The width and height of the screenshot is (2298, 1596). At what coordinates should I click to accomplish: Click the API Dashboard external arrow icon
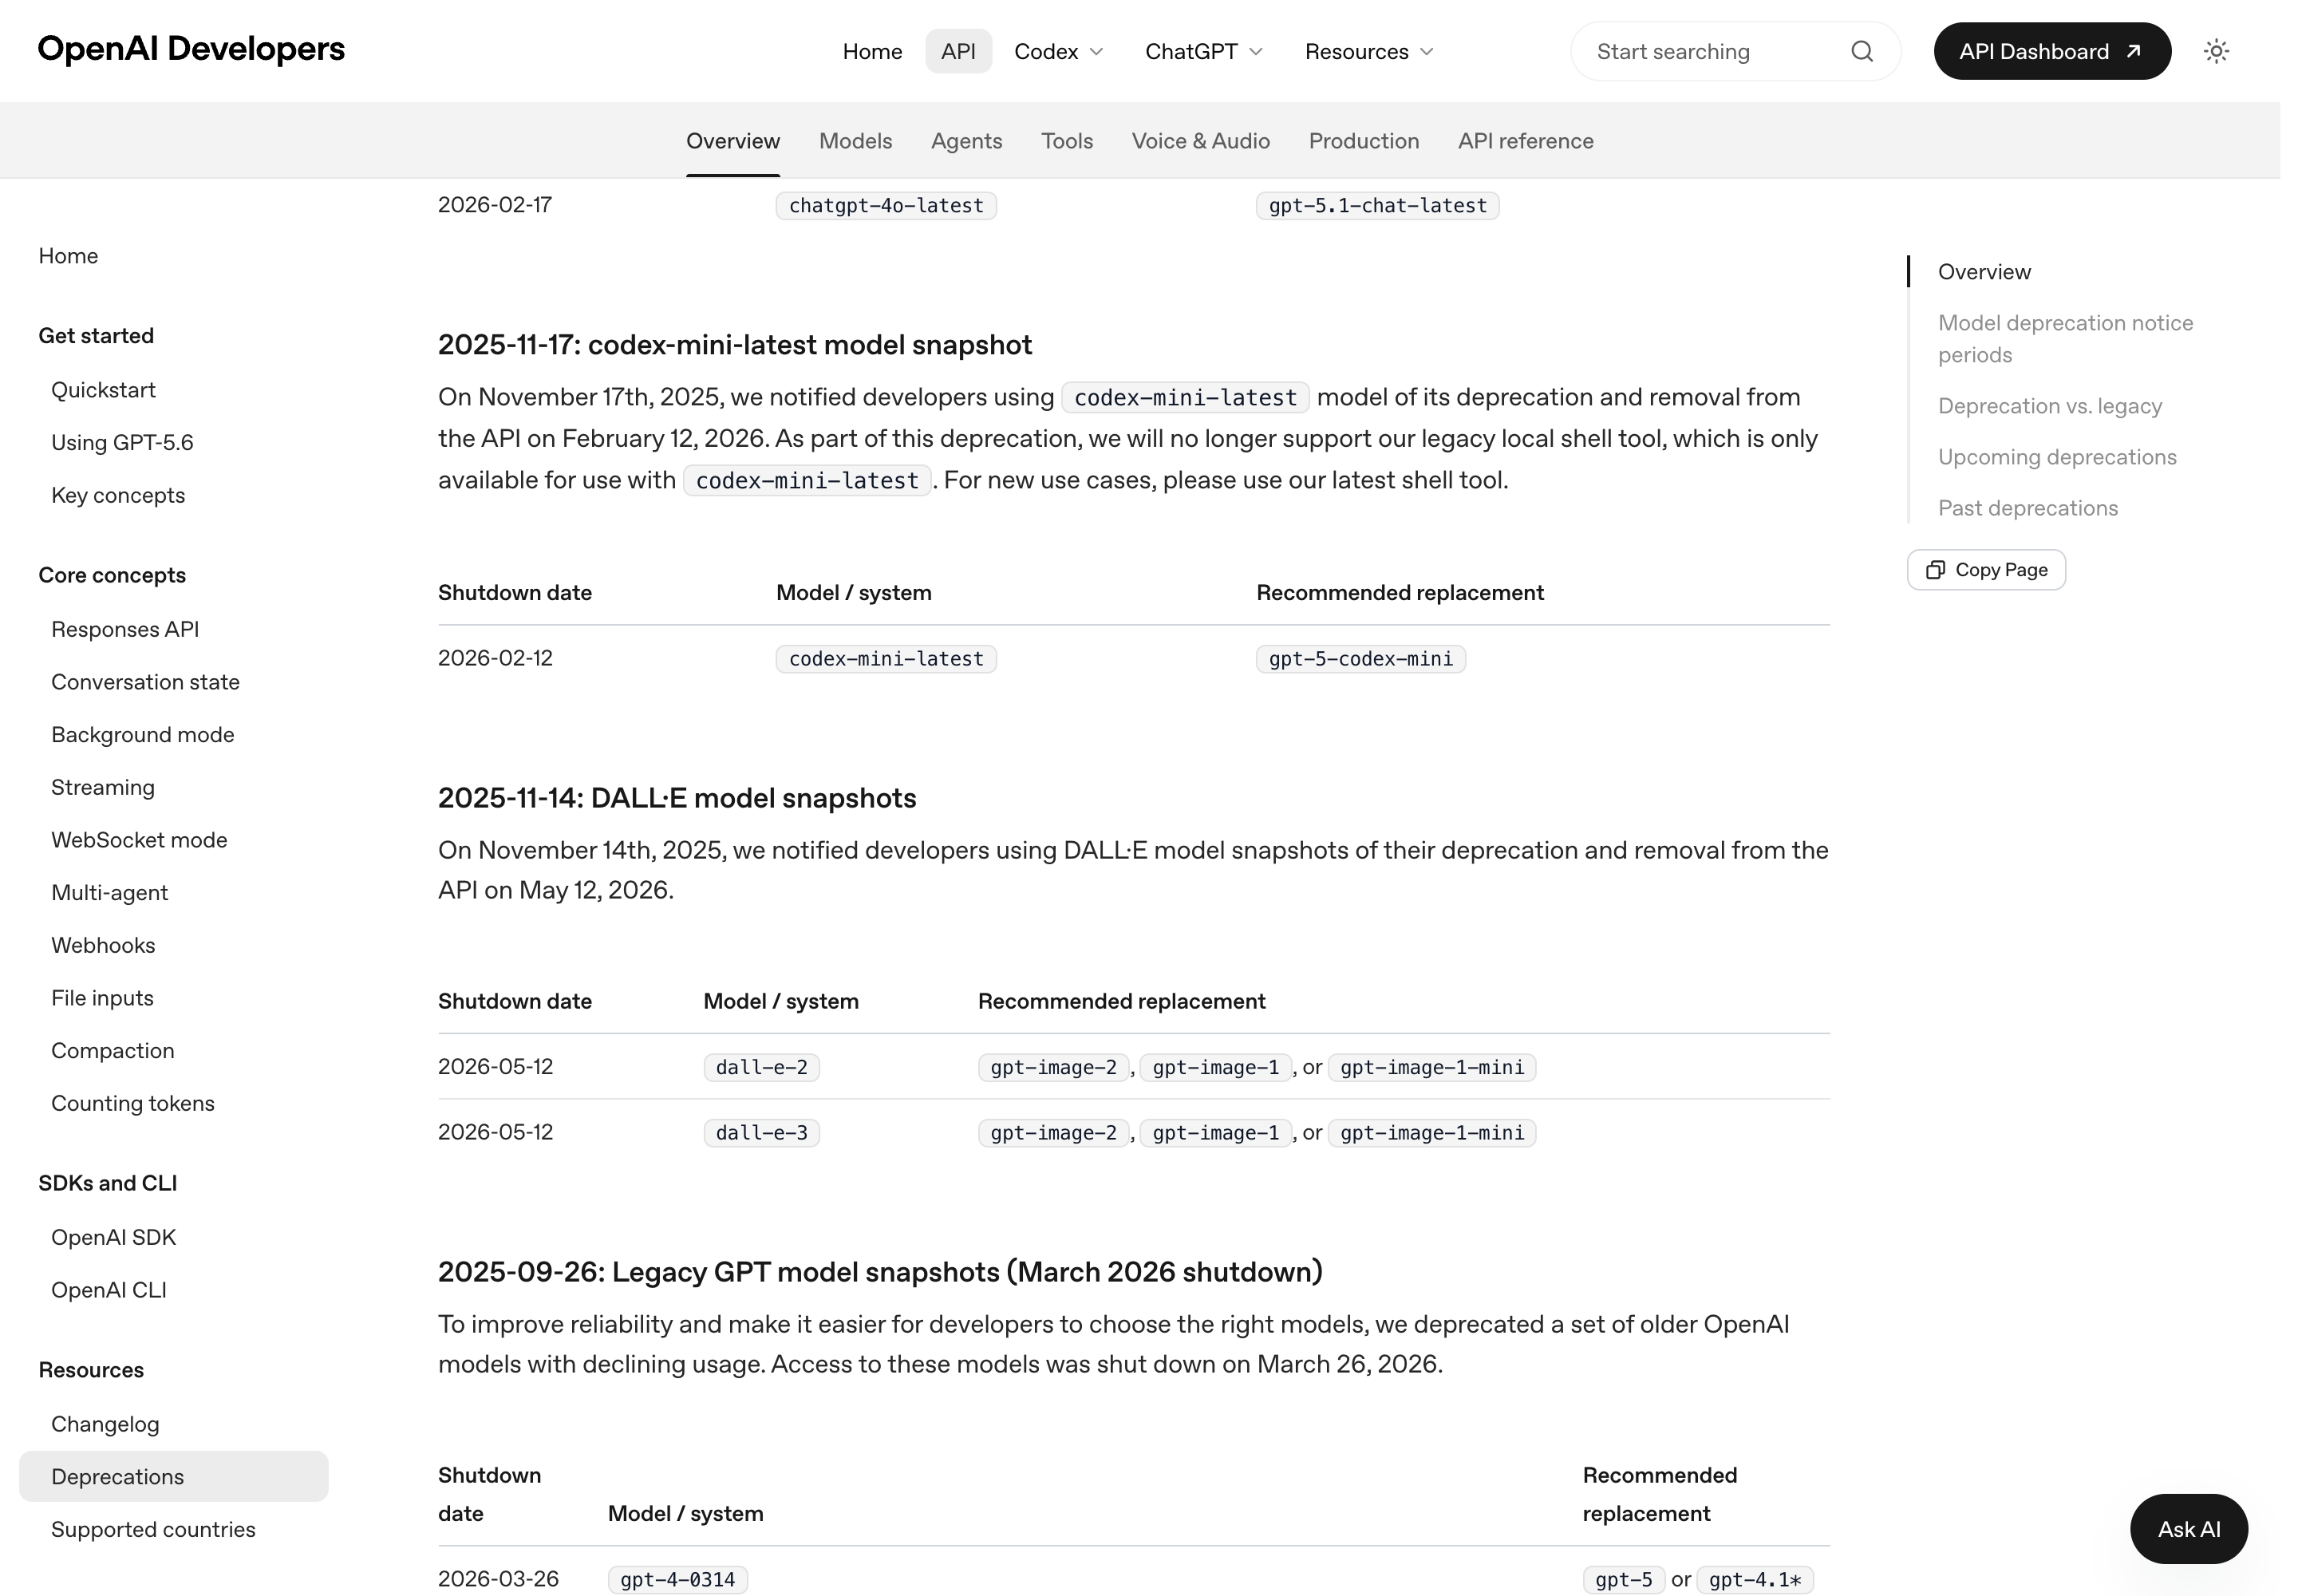click(x=2133, y=51)
